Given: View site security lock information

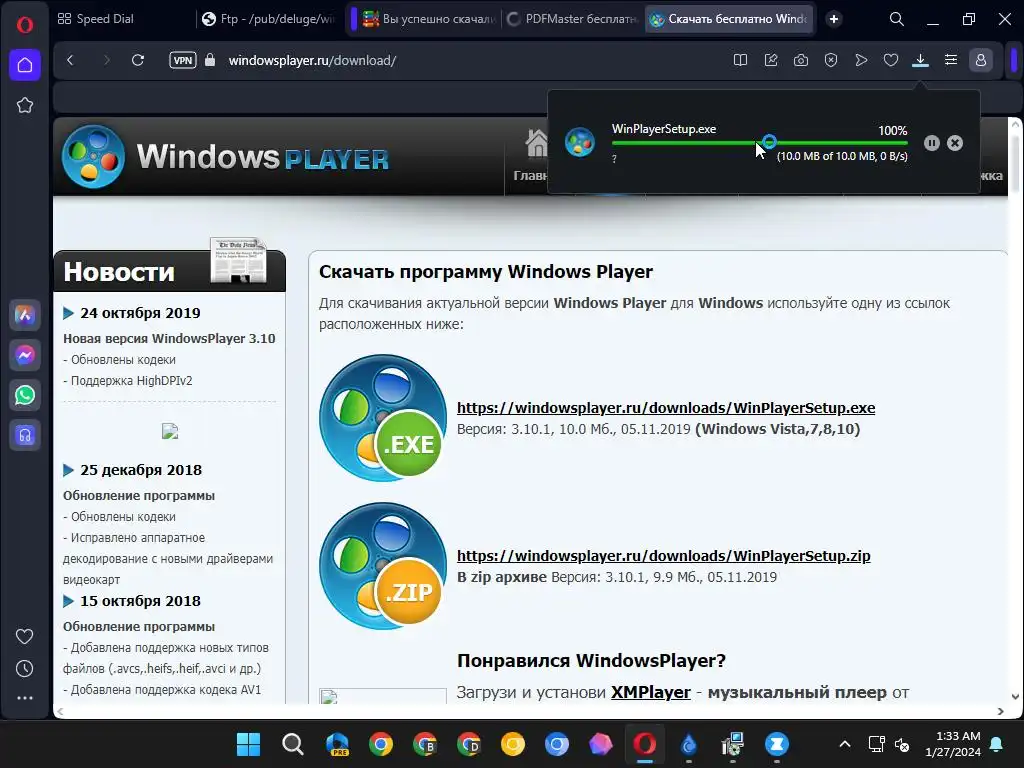Looking at the screenshot, I should click(210, 60).
